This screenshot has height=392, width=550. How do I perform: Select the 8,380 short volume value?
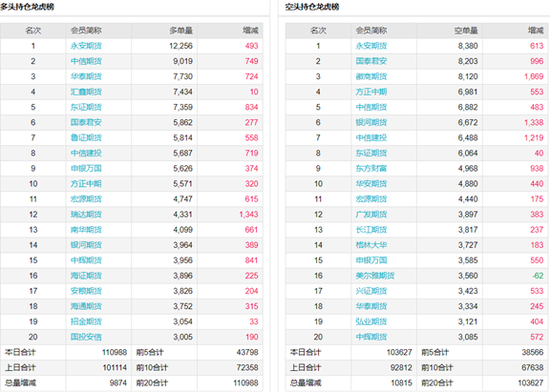coord(468,46)
